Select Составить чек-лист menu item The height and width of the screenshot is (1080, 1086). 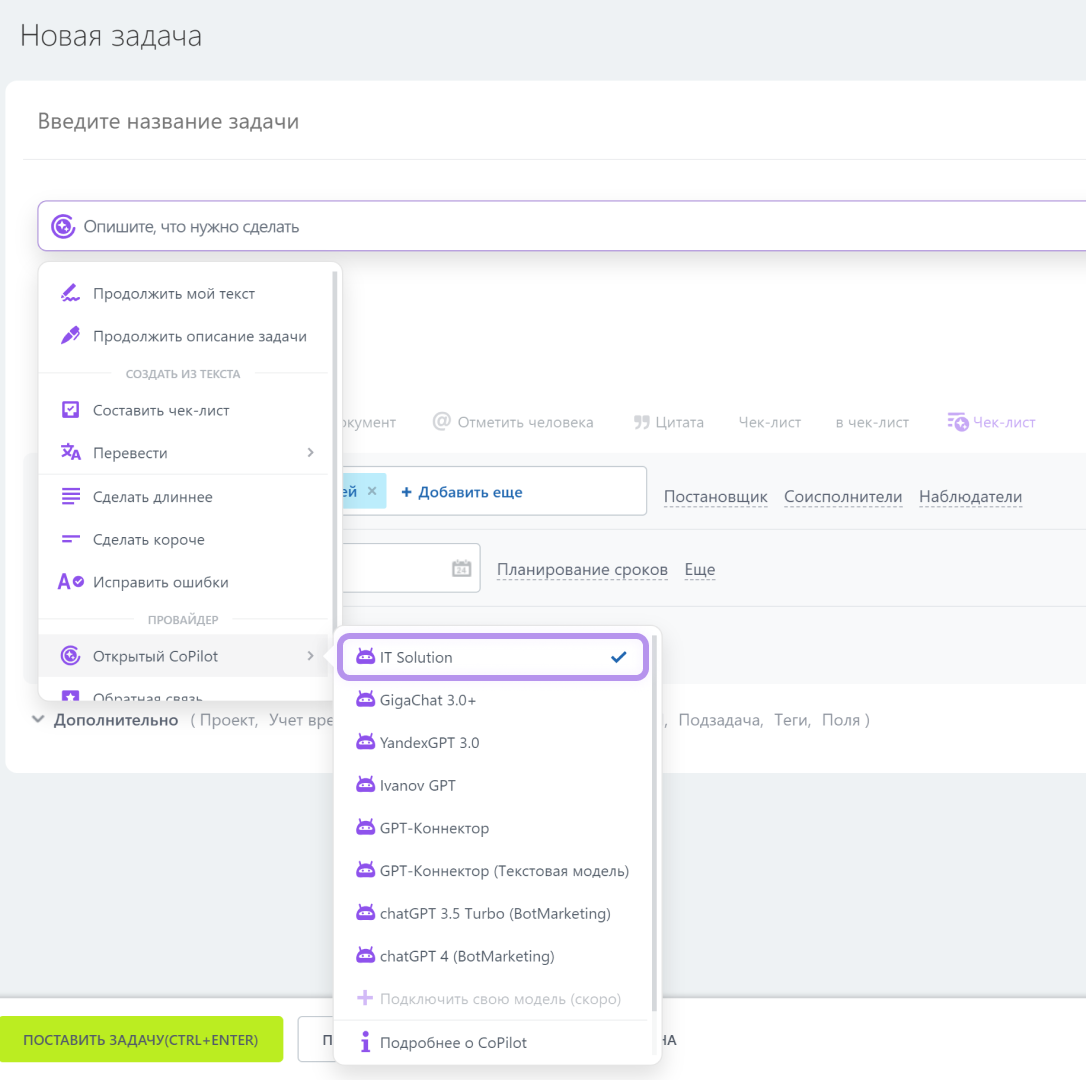click(160, 410)
